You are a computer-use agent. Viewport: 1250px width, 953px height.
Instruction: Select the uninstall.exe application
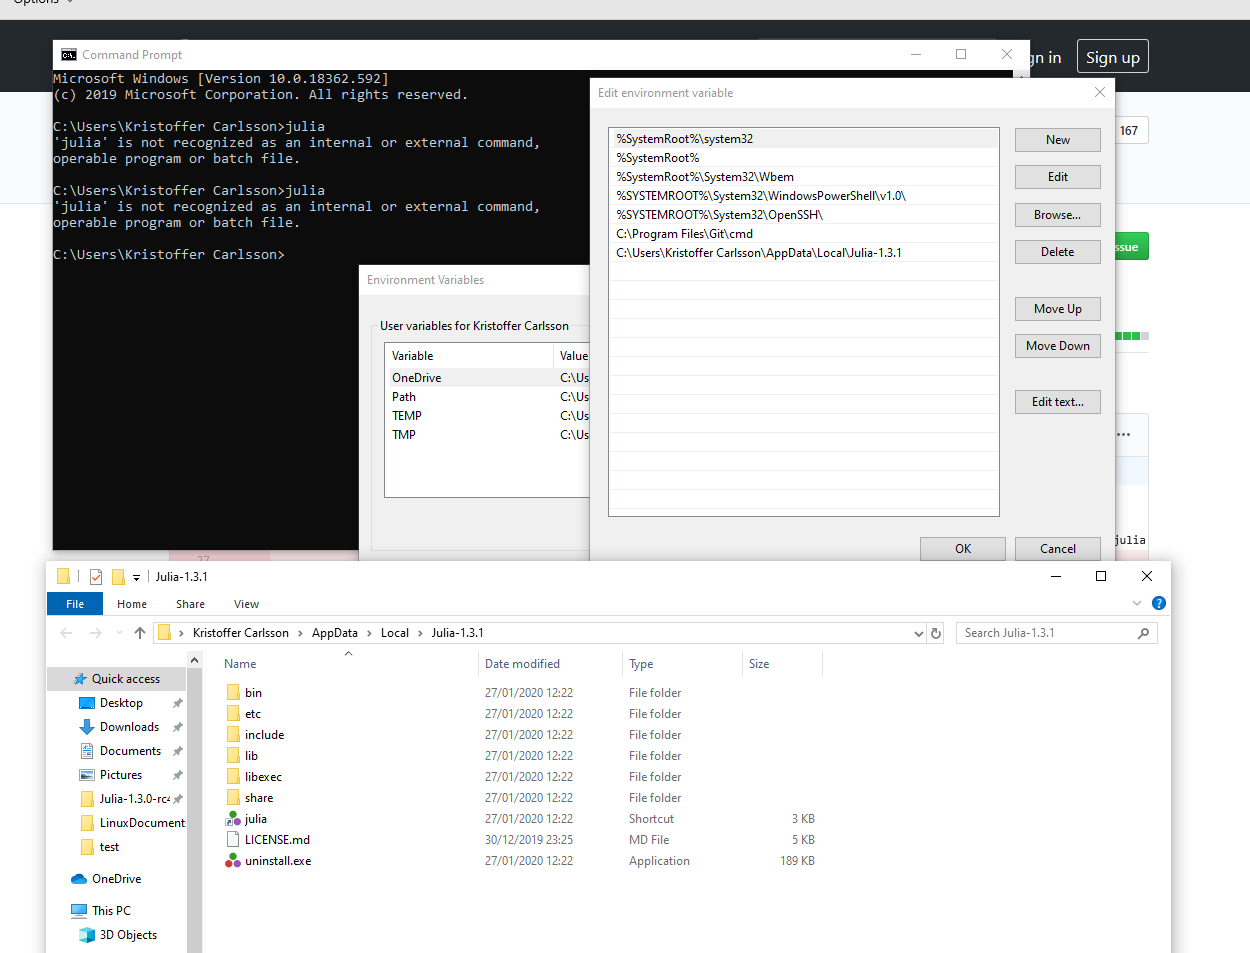278,861
